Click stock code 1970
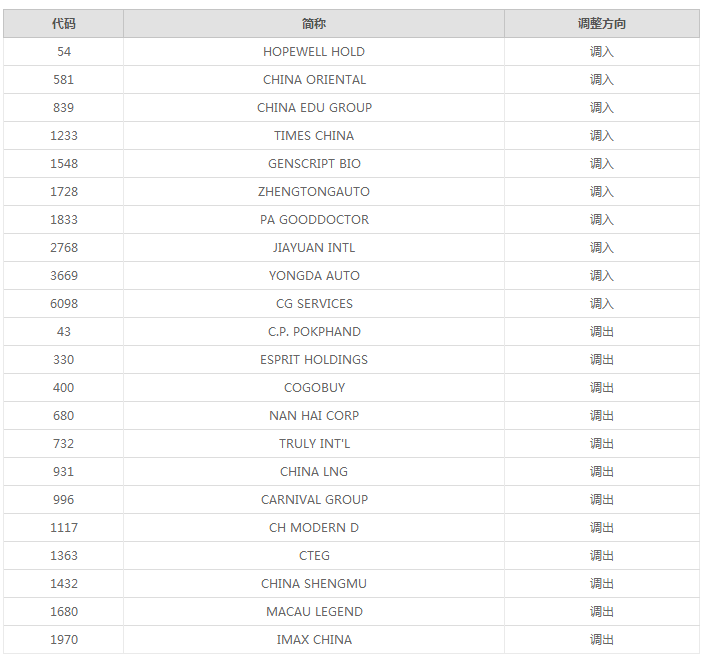 tap(63, 639)
